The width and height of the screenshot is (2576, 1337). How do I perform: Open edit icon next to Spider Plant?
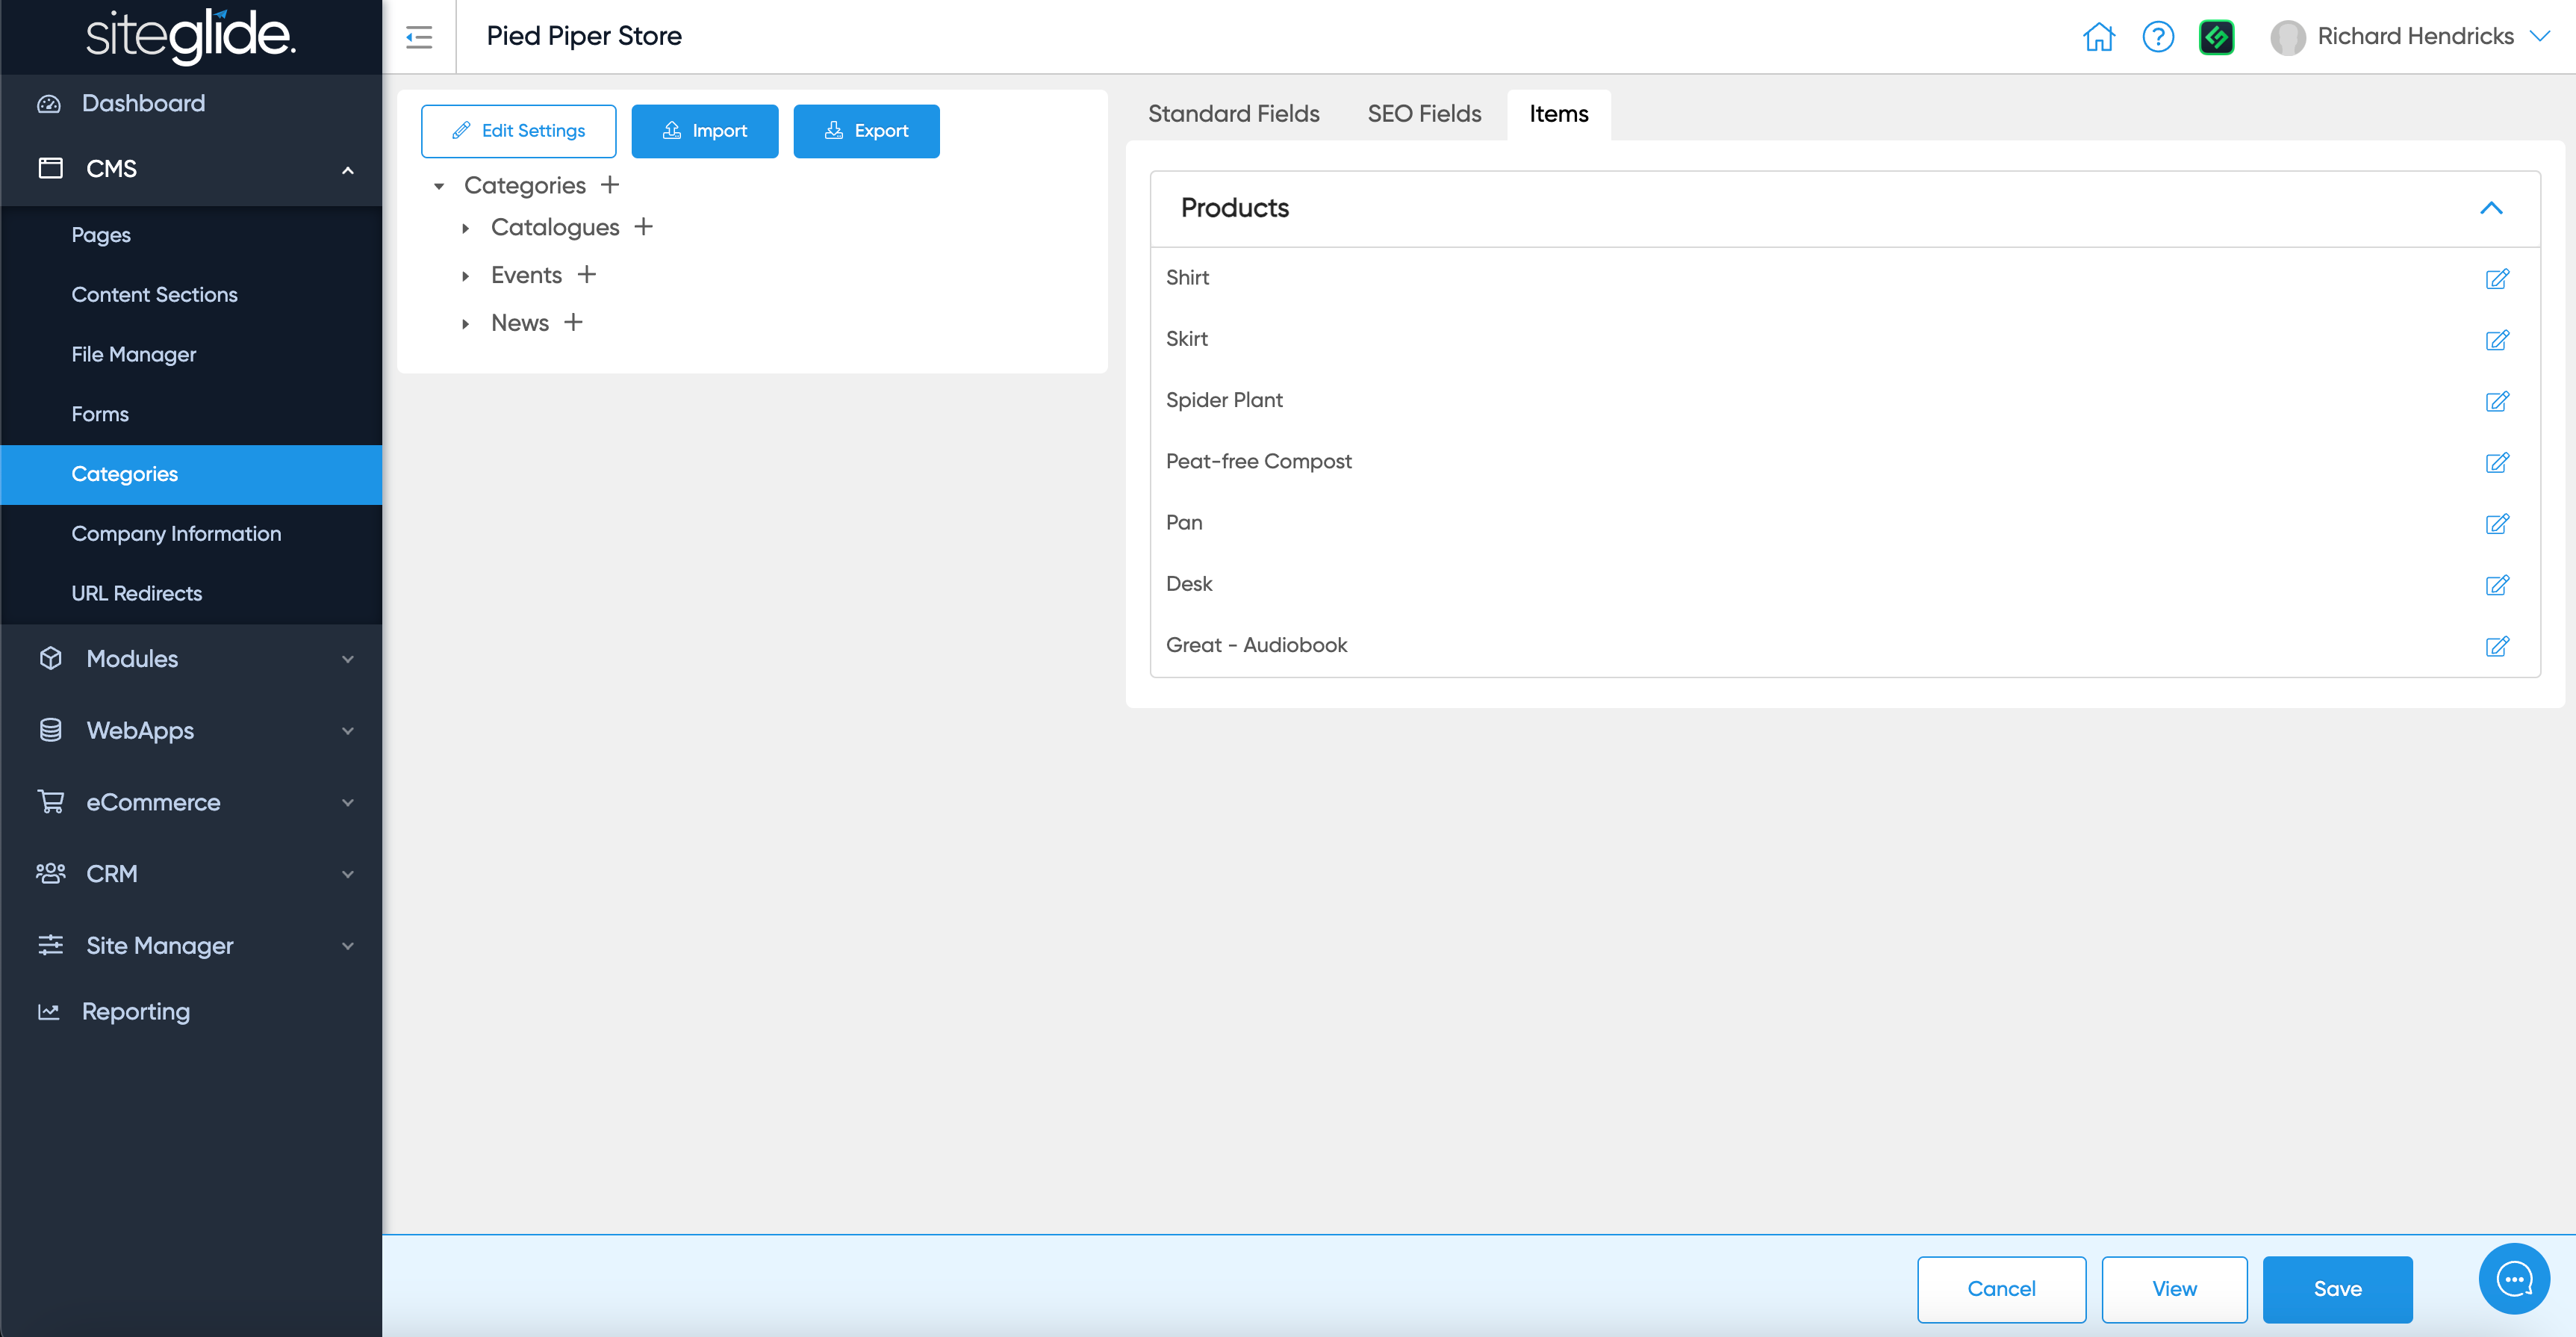tap(2496, 401)
